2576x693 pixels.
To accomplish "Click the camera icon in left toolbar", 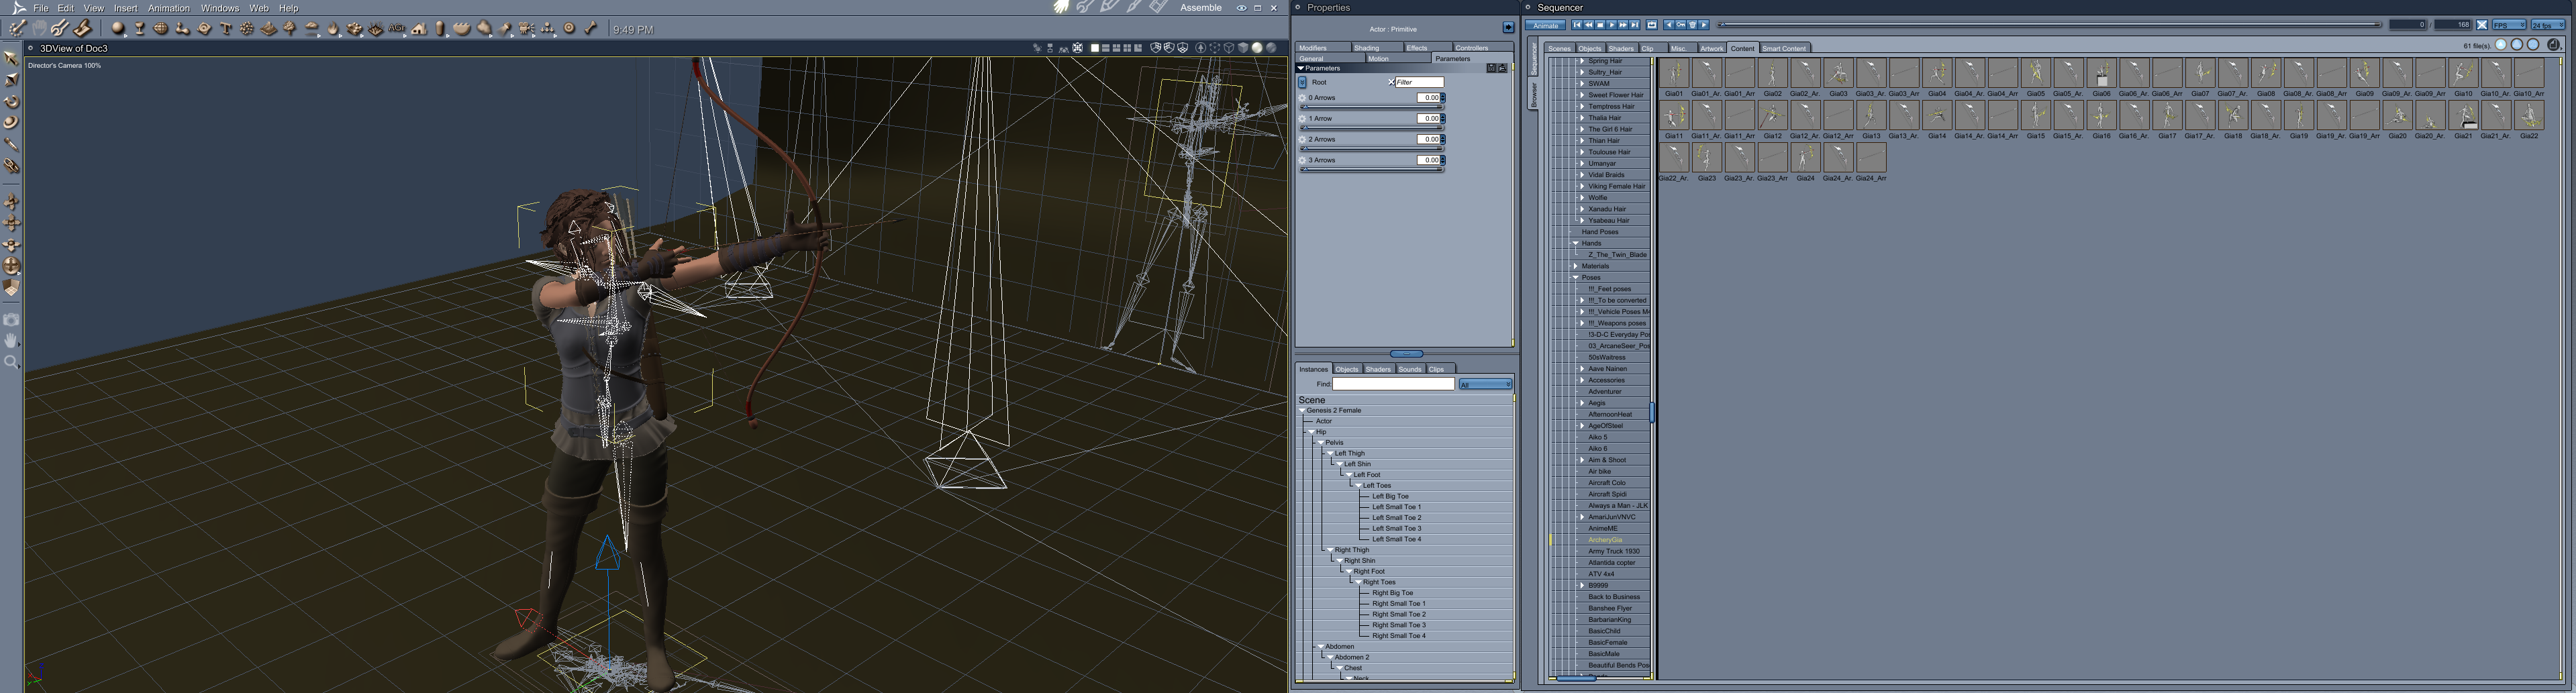I will (12, 320).
